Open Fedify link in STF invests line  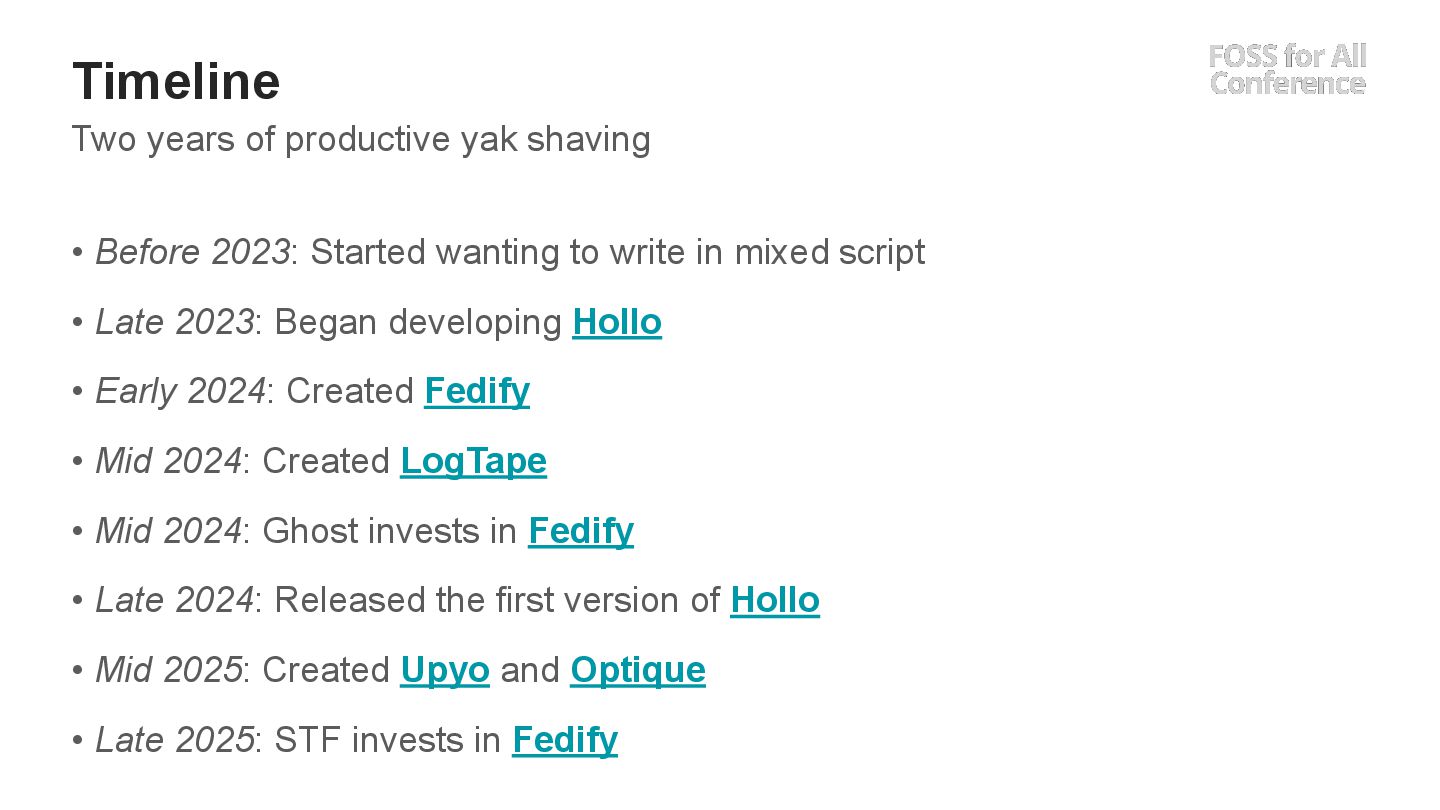(565, 740)
